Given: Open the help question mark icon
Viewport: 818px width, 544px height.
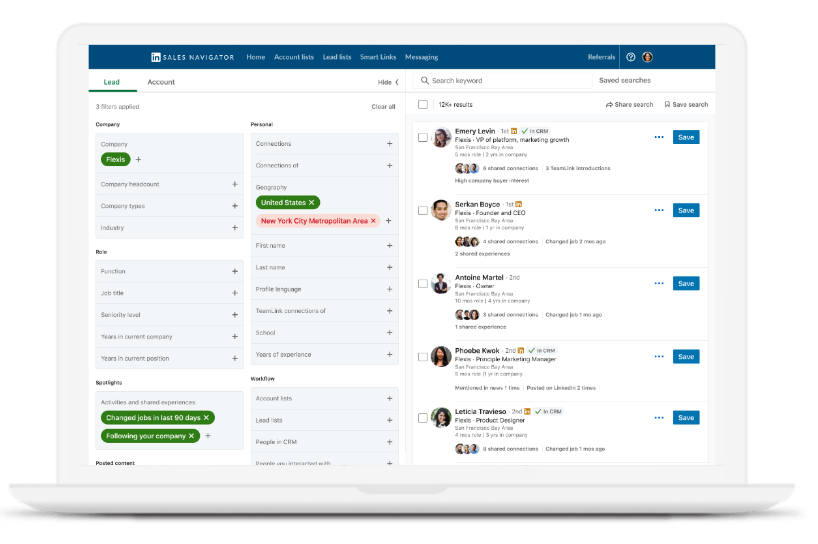Looking at the screenshot, I should pyautogui.click(x=631, y=57).
